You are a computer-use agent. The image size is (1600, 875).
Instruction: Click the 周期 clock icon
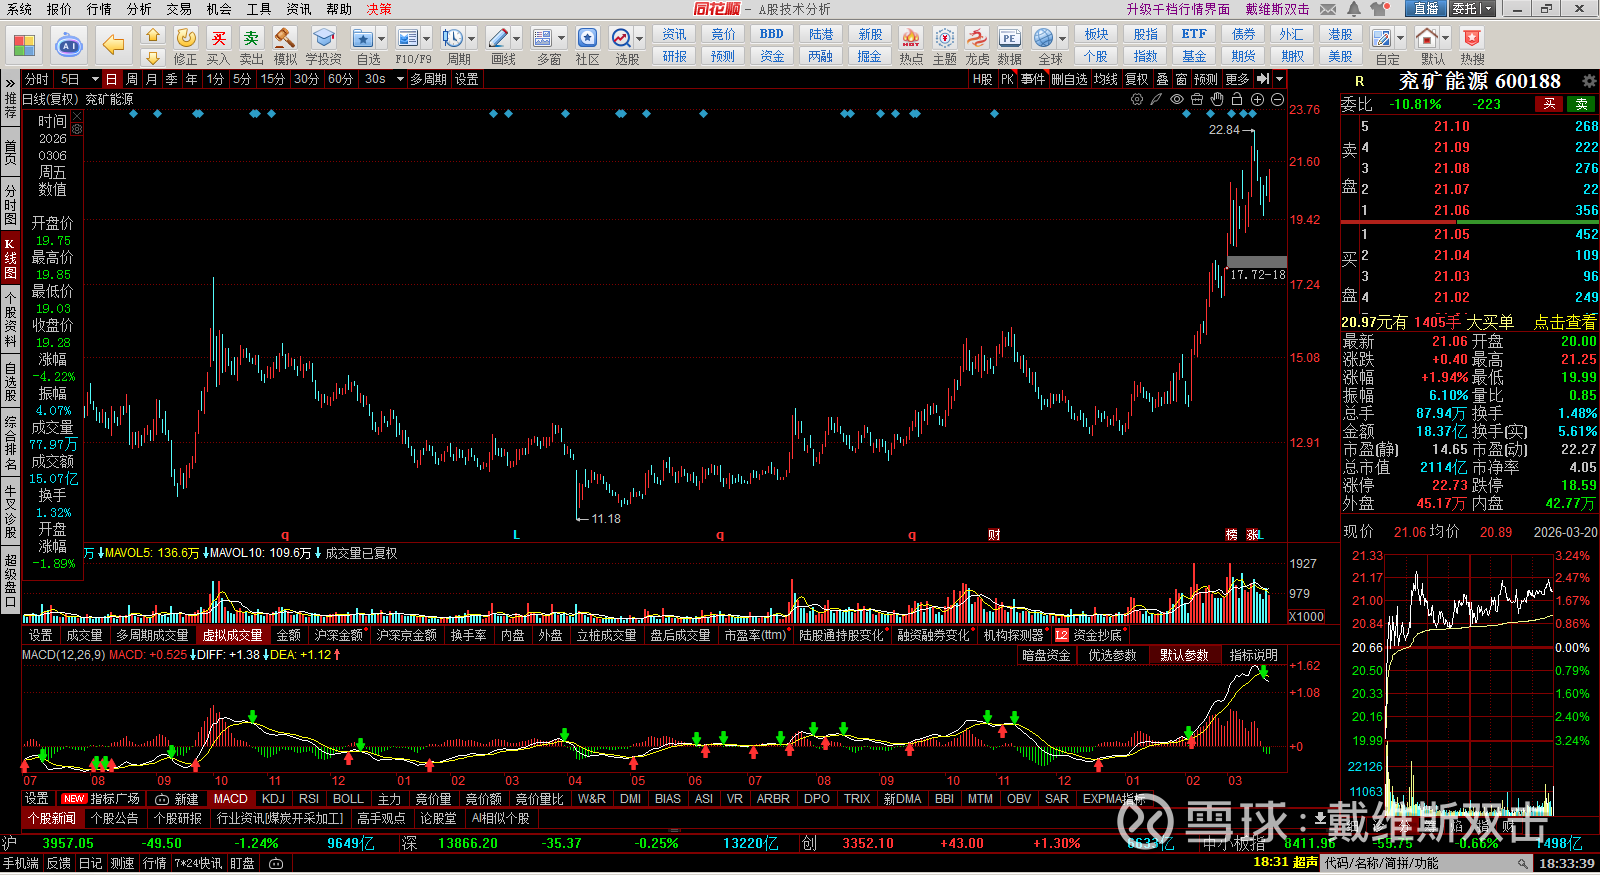453,38
